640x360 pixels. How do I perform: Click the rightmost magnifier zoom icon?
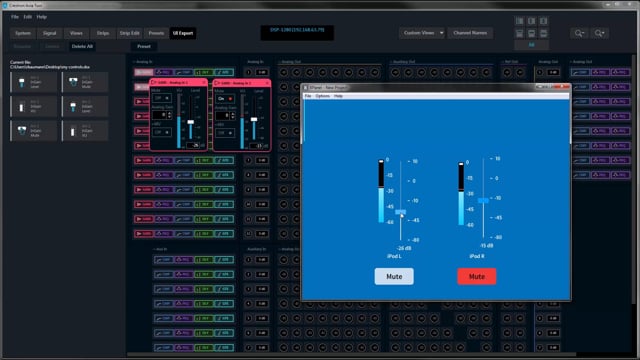(x=599, y=33)
